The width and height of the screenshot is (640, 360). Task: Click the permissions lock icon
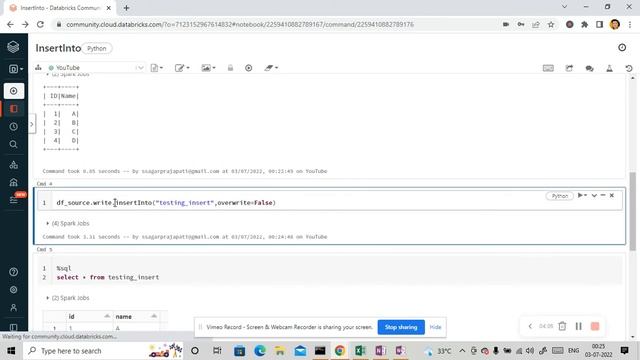click(x=230, y=68)
